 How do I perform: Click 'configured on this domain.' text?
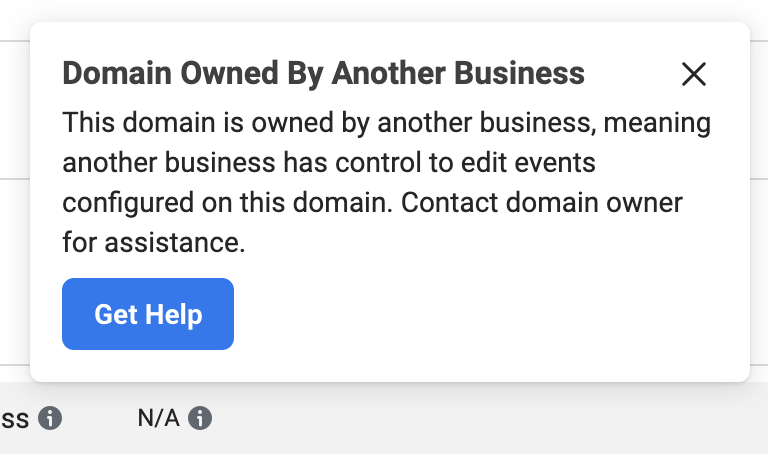coord(228,203)
